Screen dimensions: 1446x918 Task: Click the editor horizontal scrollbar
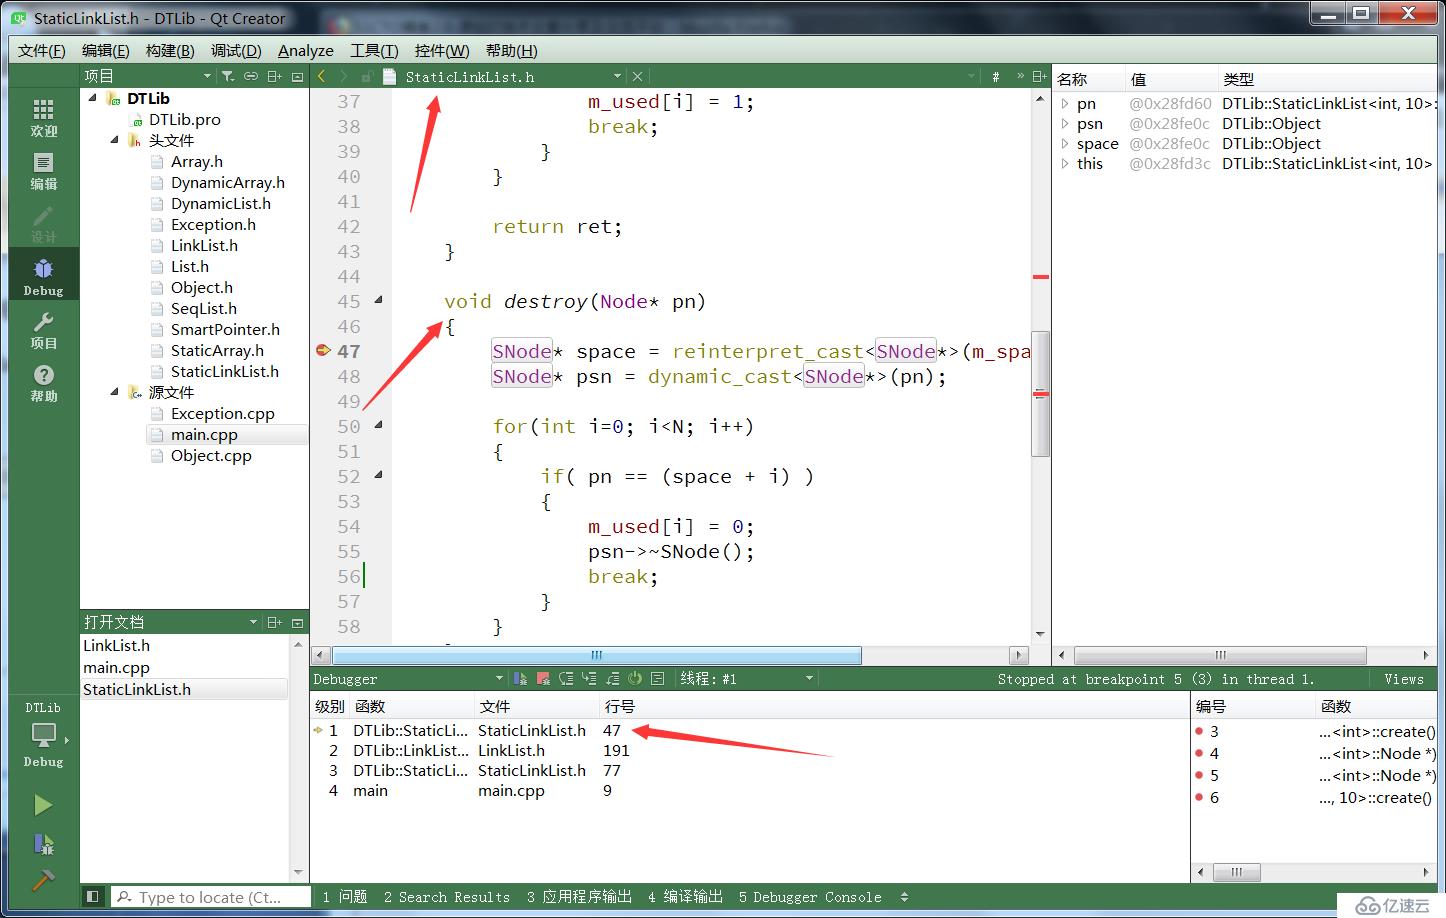pos(596,656)
